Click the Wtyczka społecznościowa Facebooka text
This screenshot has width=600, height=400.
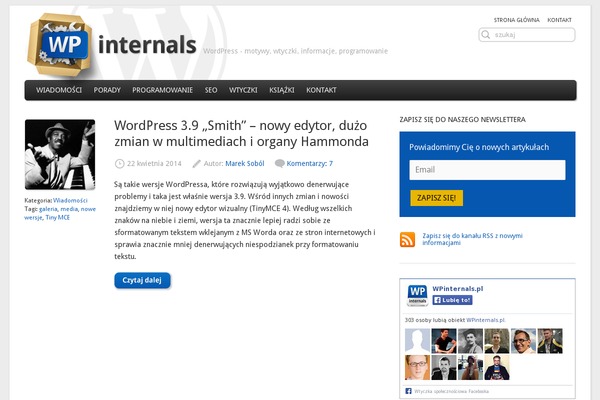click(x=452, y=391)
